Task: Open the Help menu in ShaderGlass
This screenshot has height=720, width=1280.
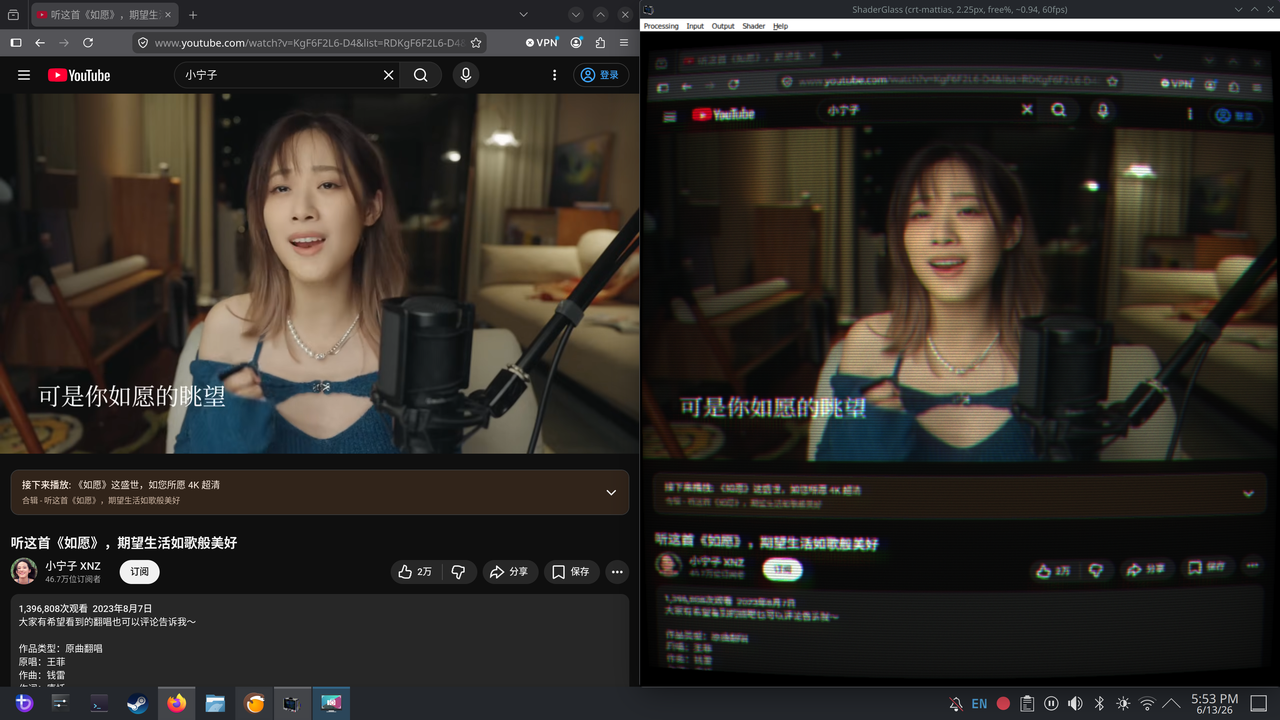Action: [x=781, y=26]
